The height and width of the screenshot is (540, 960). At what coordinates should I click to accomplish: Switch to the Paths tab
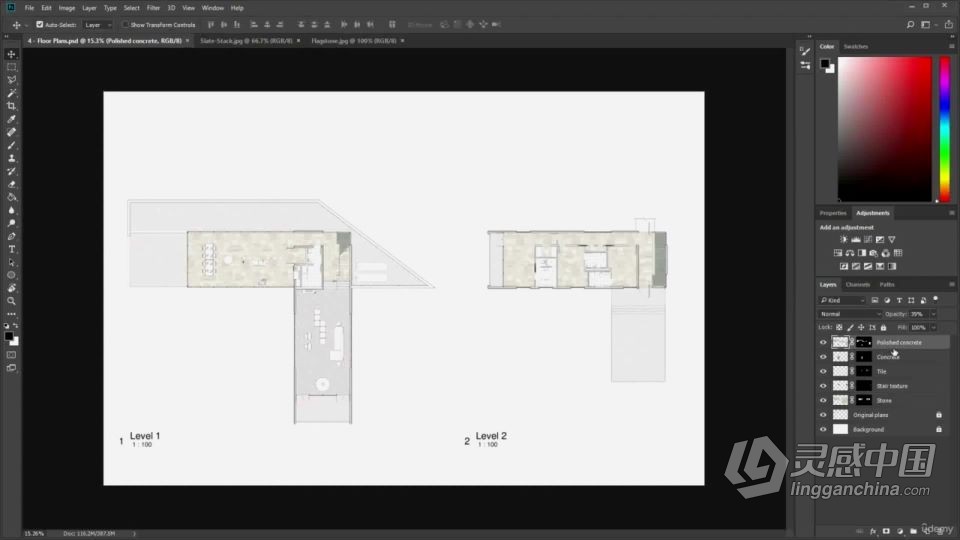pos(887,285)
